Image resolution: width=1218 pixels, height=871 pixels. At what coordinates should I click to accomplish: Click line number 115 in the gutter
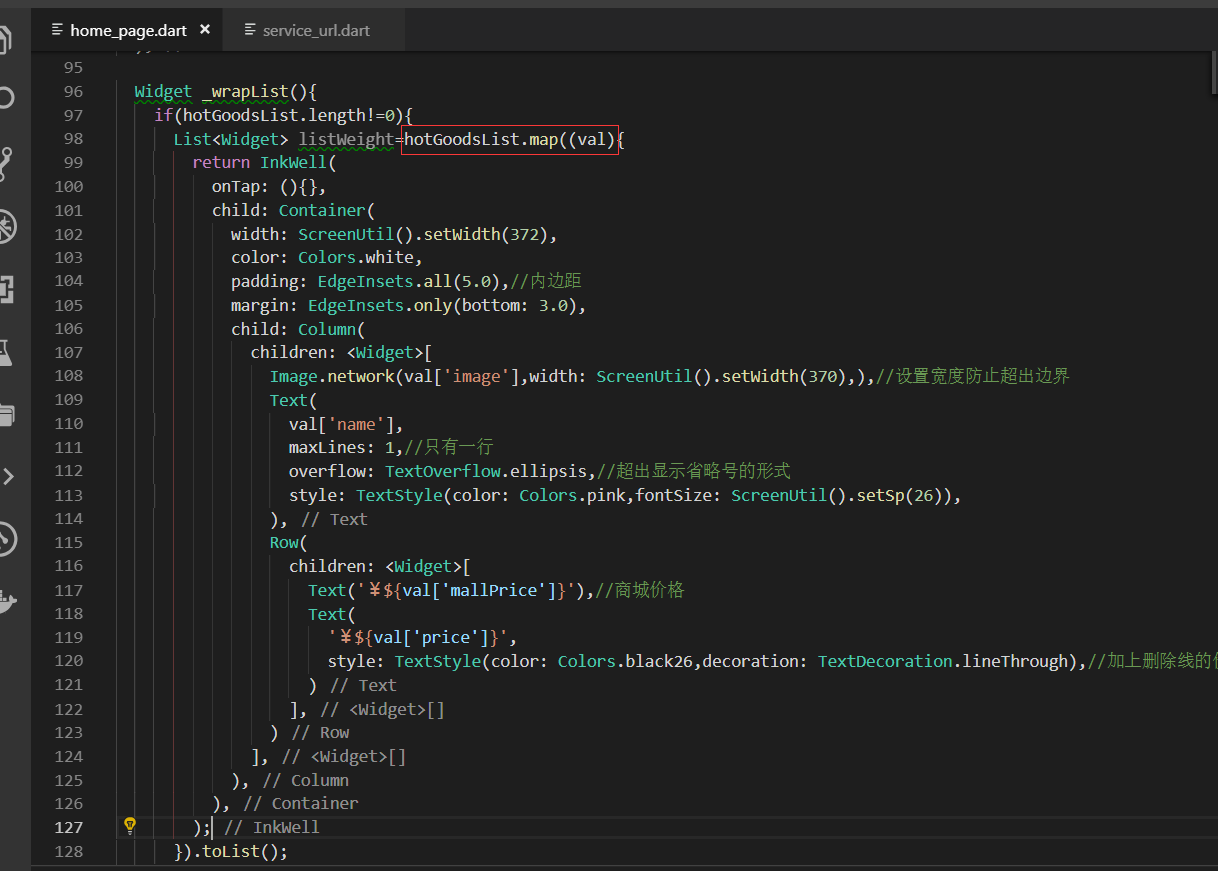(70, 542)
